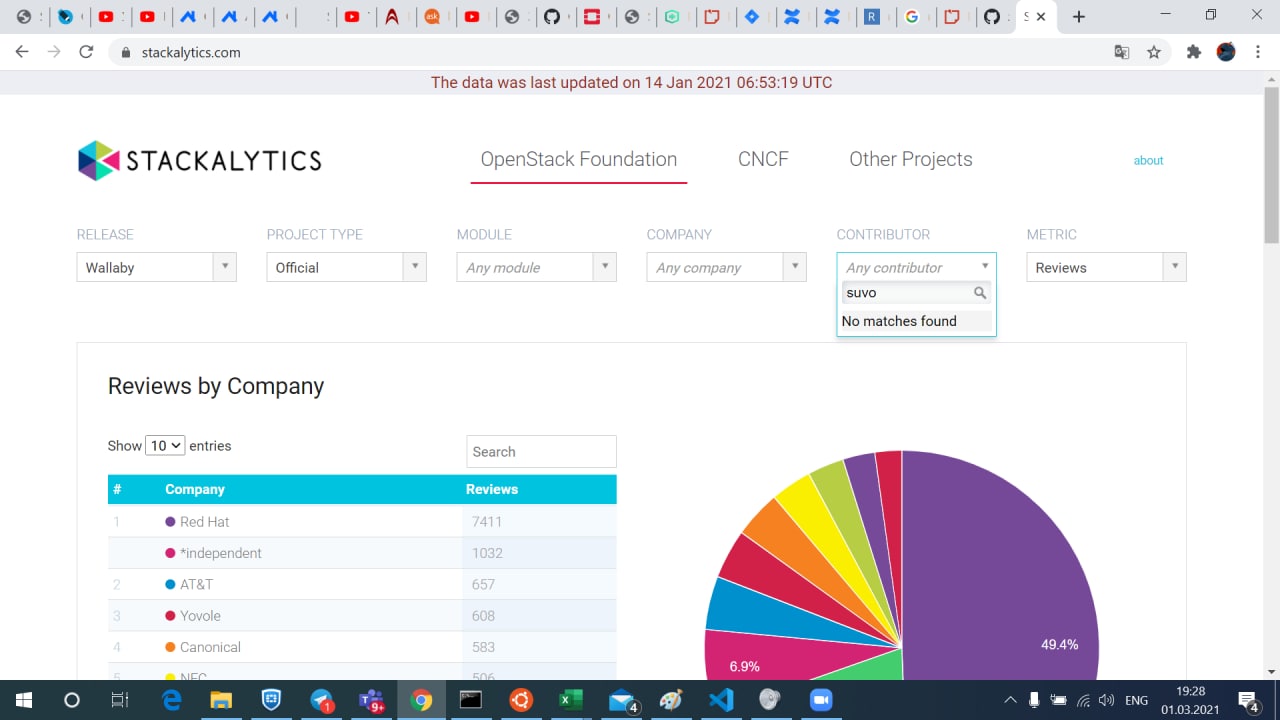Viewport: 1280px width, 720px height.
Task: Expand the Any module dropdown
Action: pyautogui.click(x=536, y=267)
